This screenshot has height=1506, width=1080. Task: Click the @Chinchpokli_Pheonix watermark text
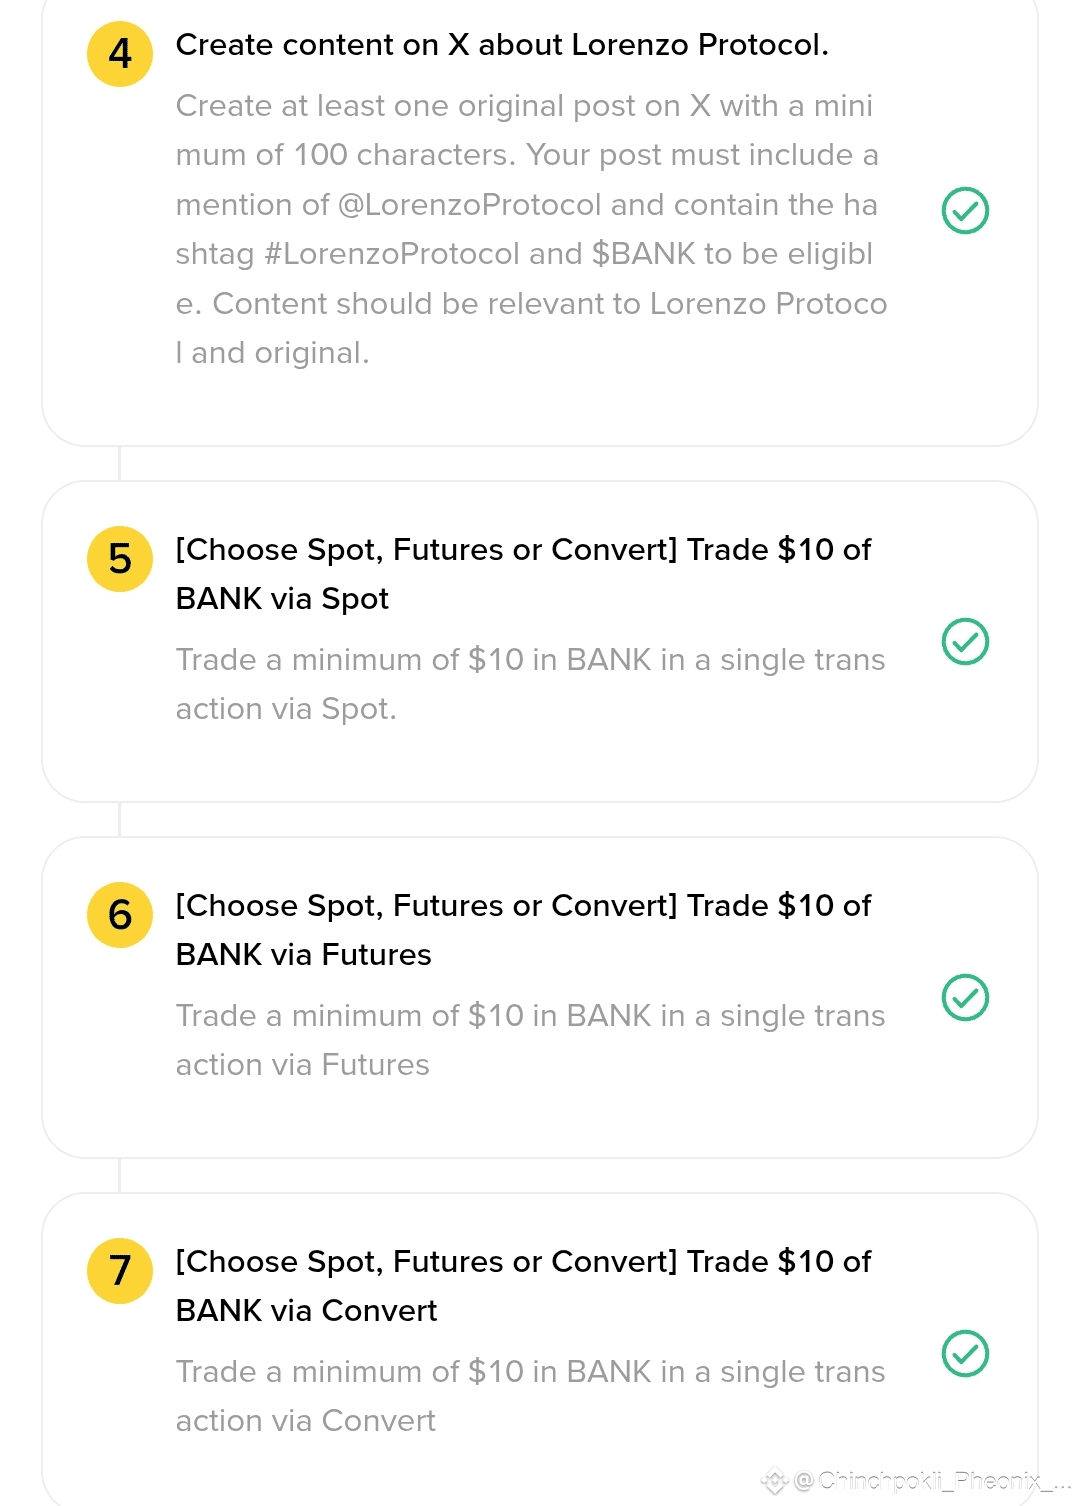tap(930, 1481)
